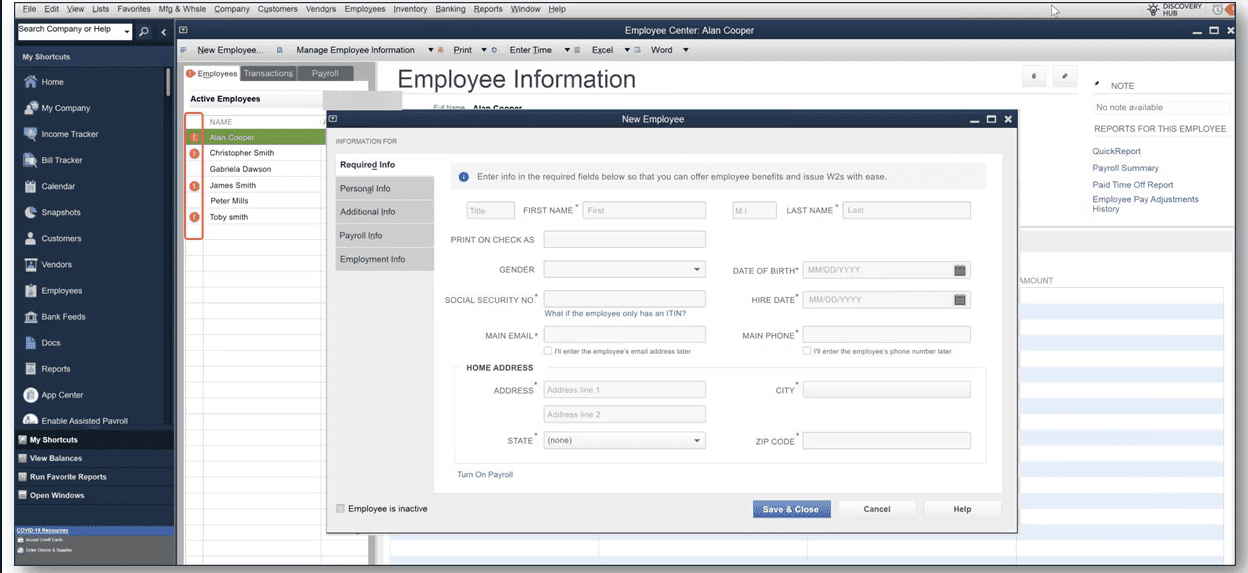Click the info icon in the banner
Image resolution: width=1248 pixels, height=573 pixels.
pos(464,177)
